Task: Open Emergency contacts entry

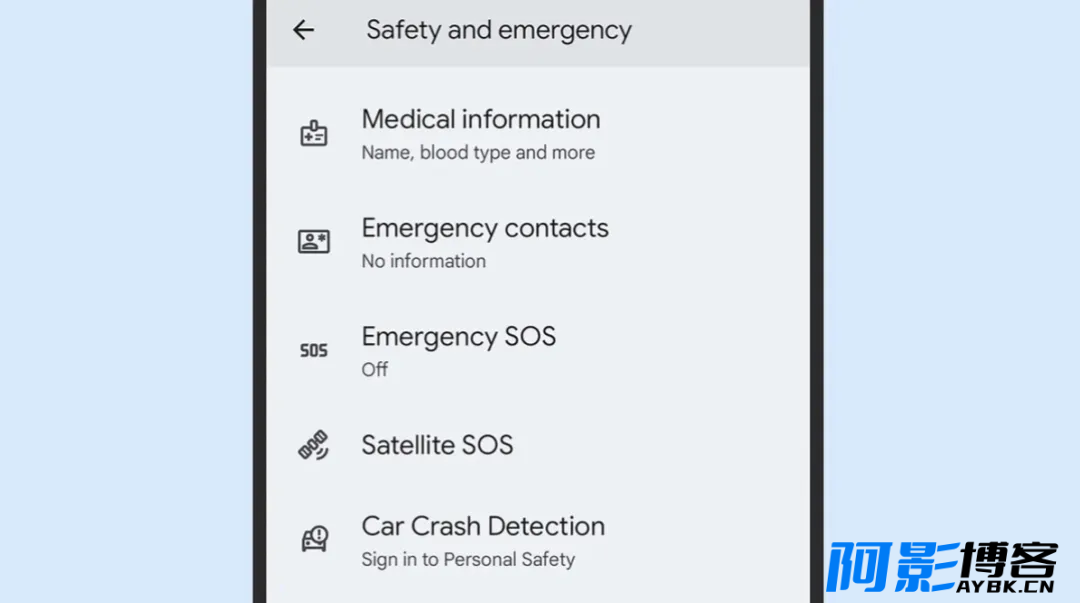Action: (538, 243)
